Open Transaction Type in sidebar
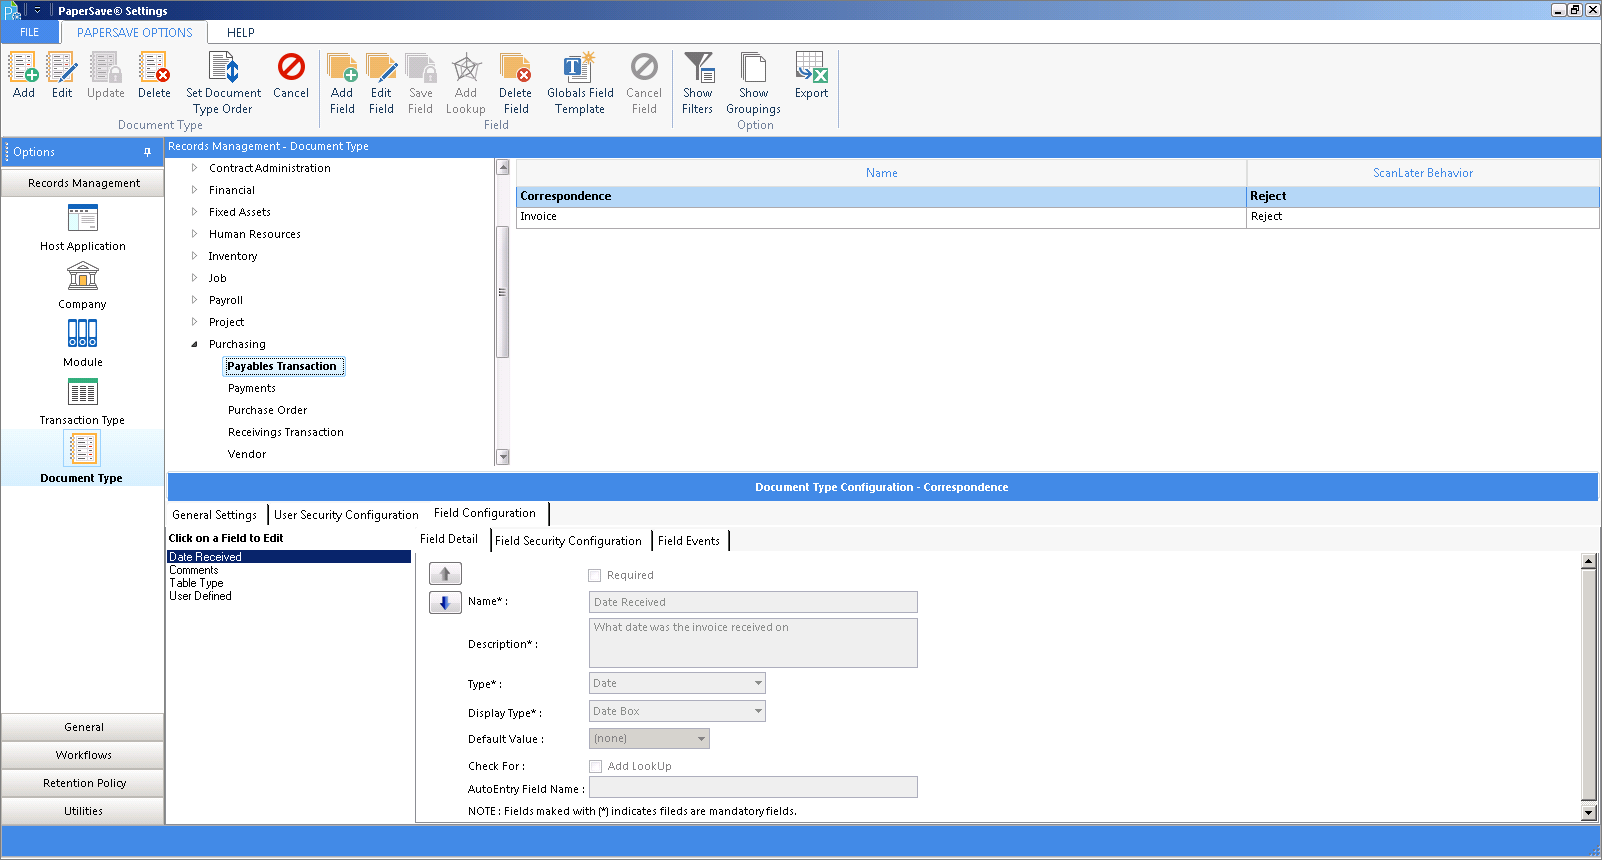The width and height of the screenshot is (1602, 860). pyautogui.click(x=83, y=402)
